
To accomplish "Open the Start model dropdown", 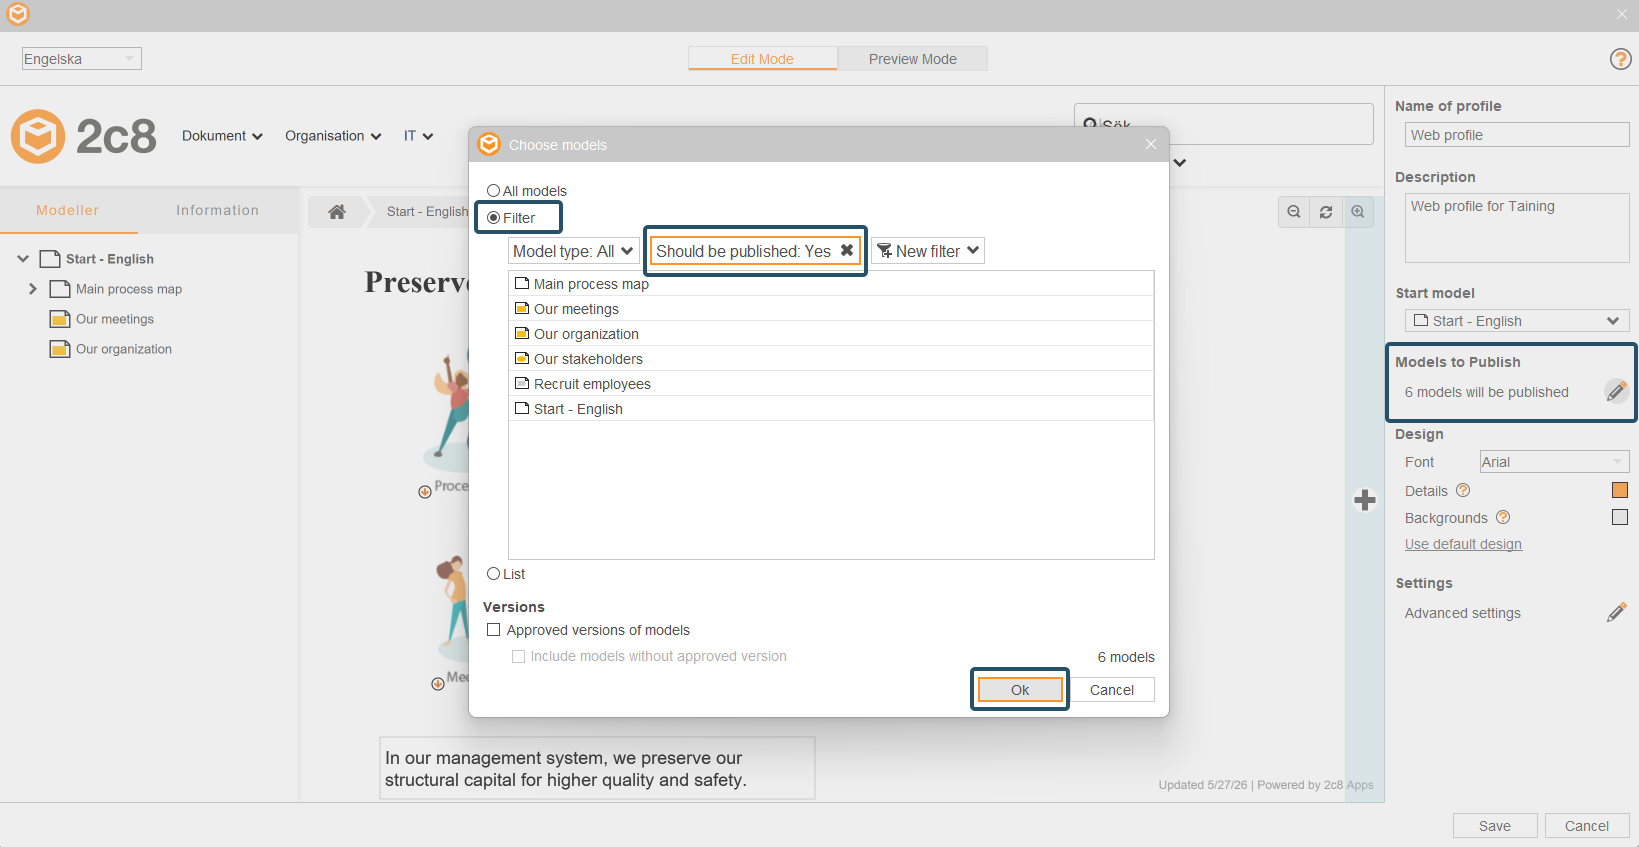I will pyautogui.click(x=1517, y=321).
